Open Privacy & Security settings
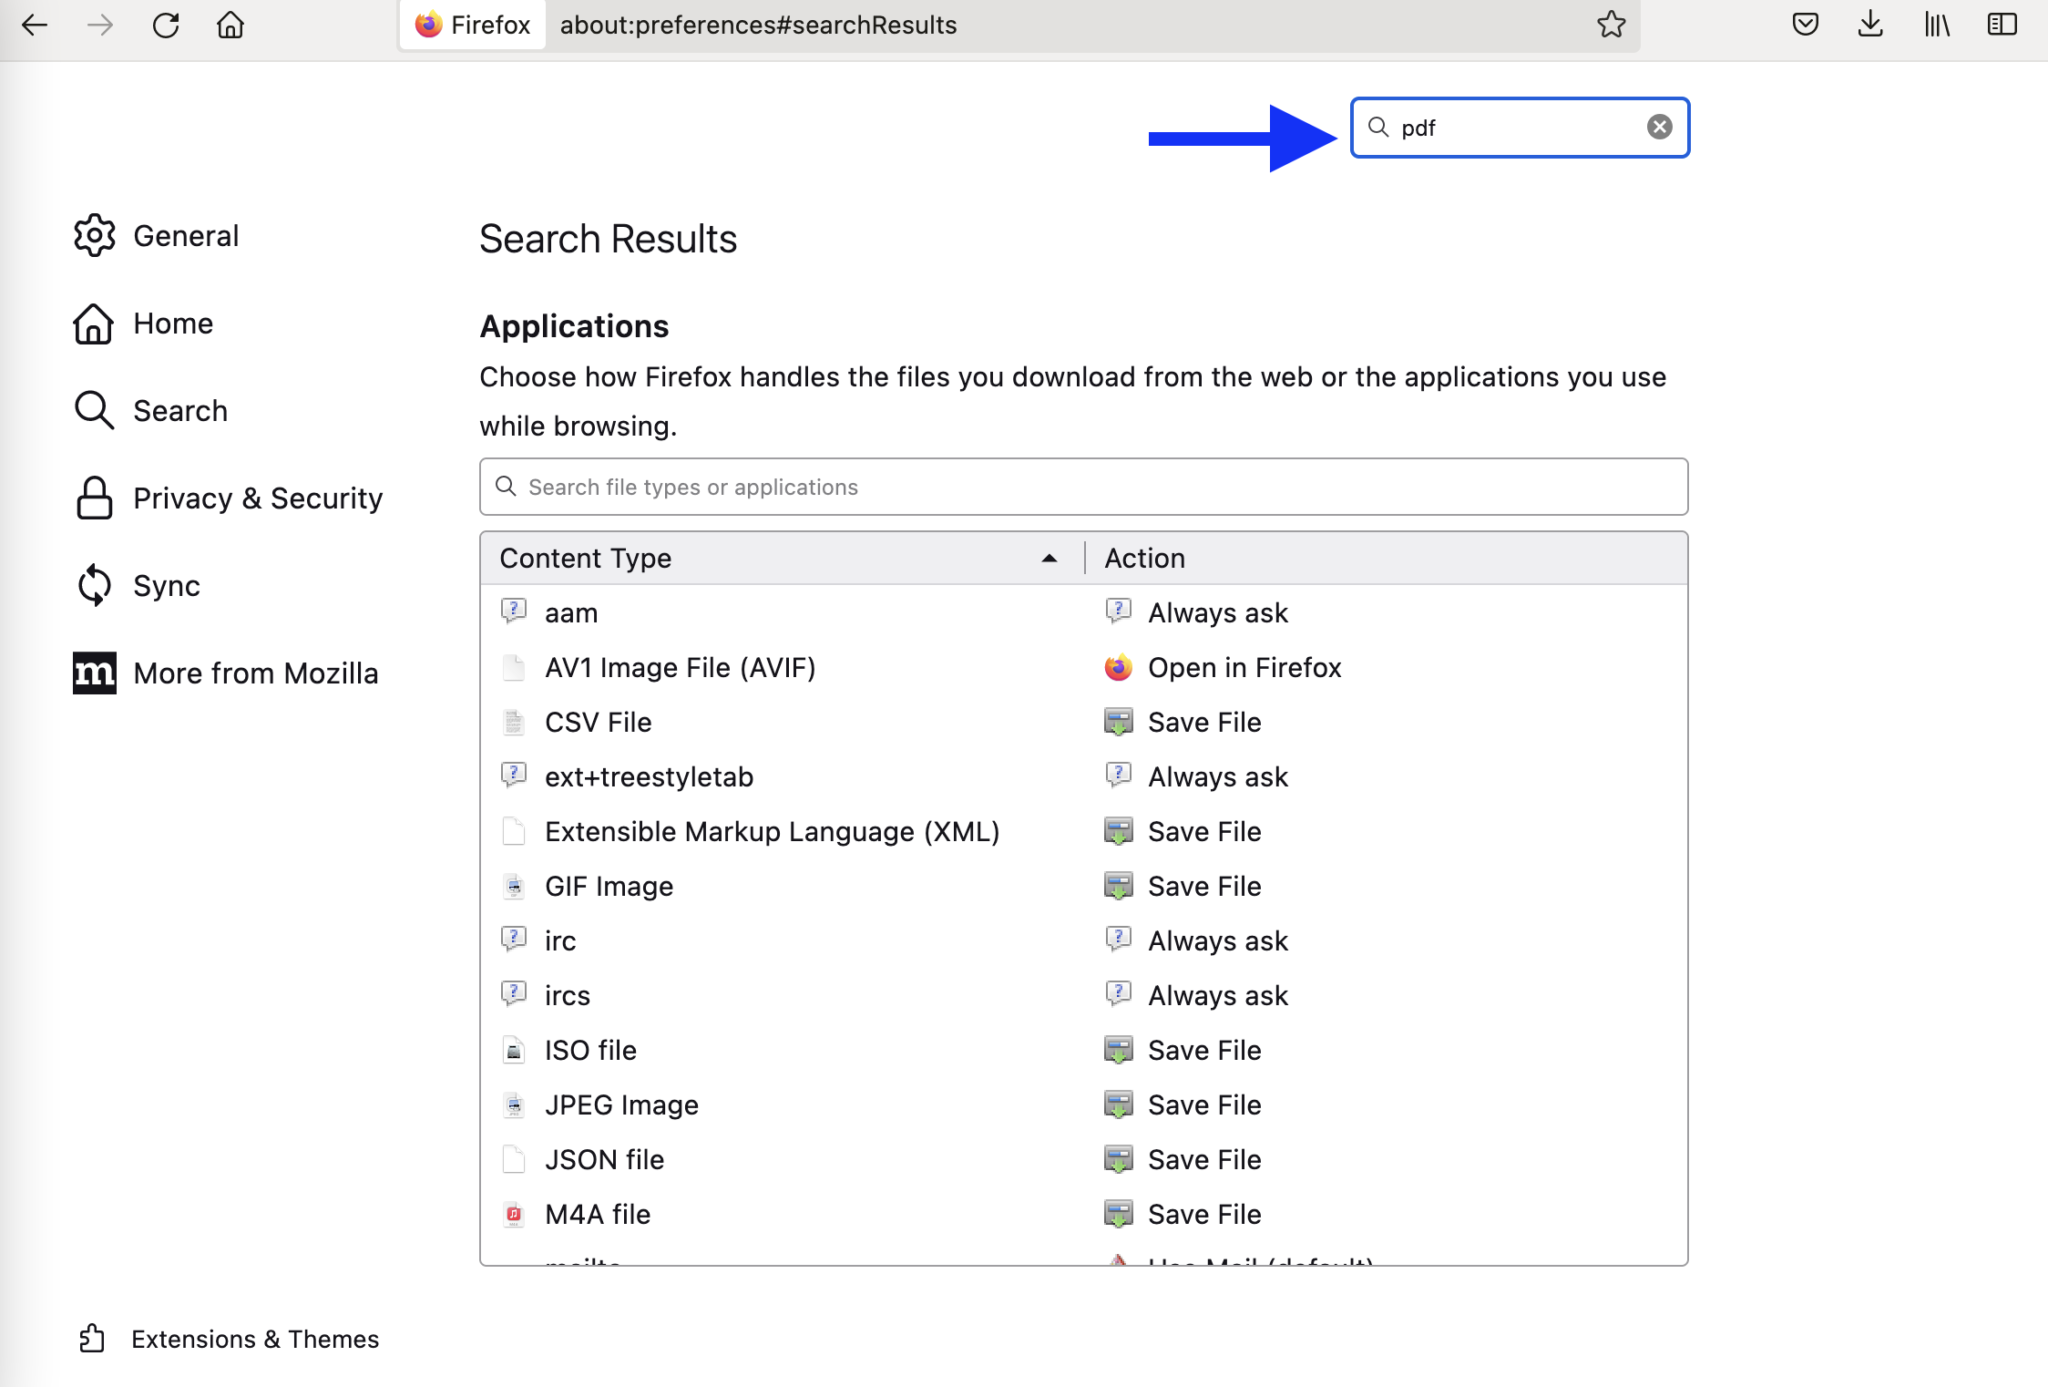The image size is (2048, 1387). 257,497
